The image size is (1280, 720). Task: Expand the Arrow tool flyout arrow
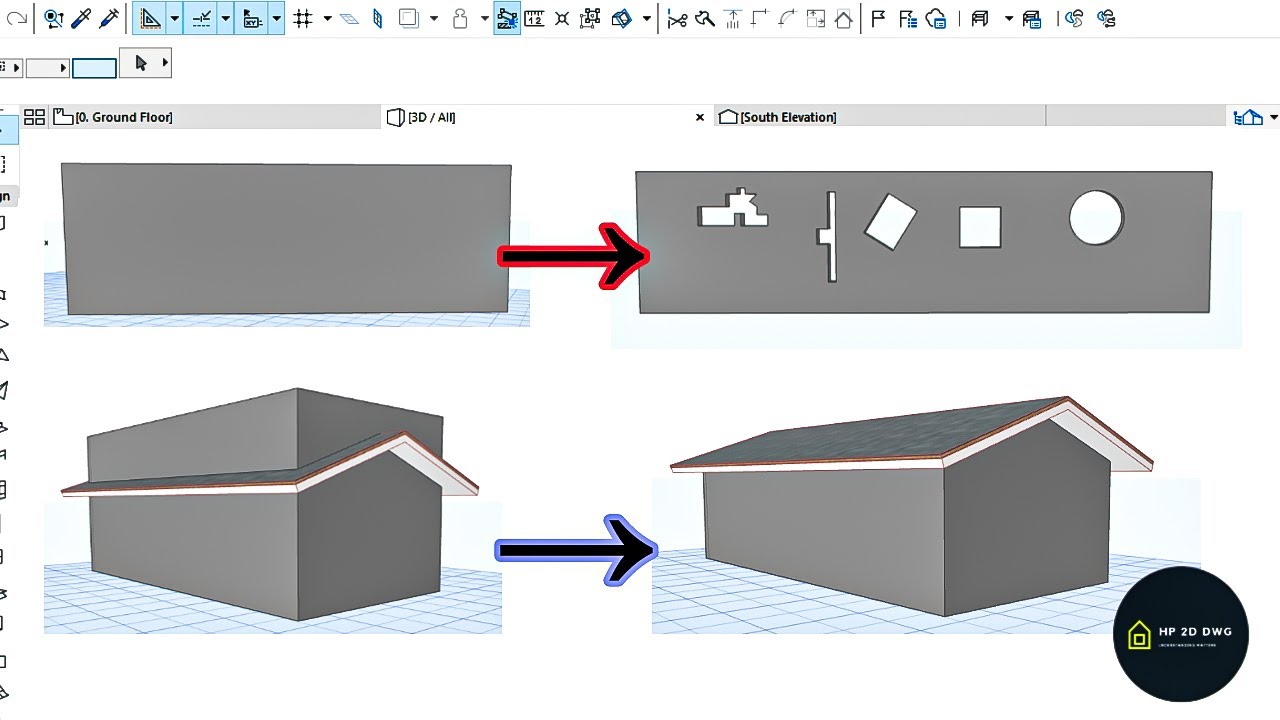click(165, 64)
